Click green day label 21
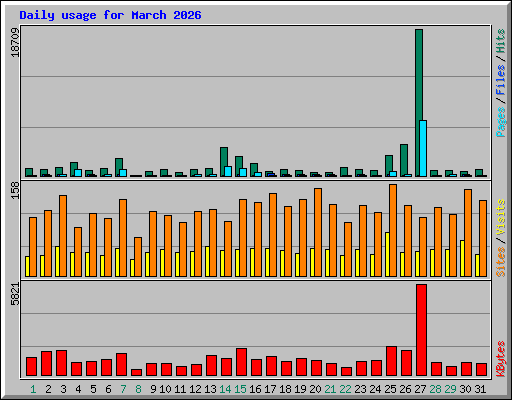The height and width of the screenshot is (400, 512). 330,389
